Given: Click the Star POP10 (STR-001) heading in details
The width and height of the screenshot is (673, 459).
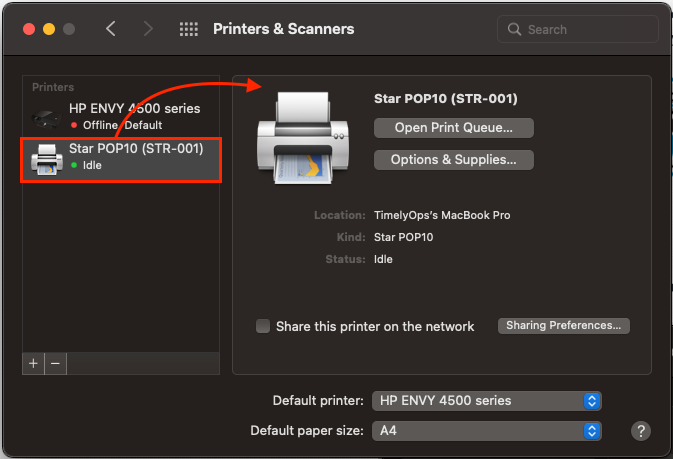Looking at the screenshot, I should (x=446, y=99).
